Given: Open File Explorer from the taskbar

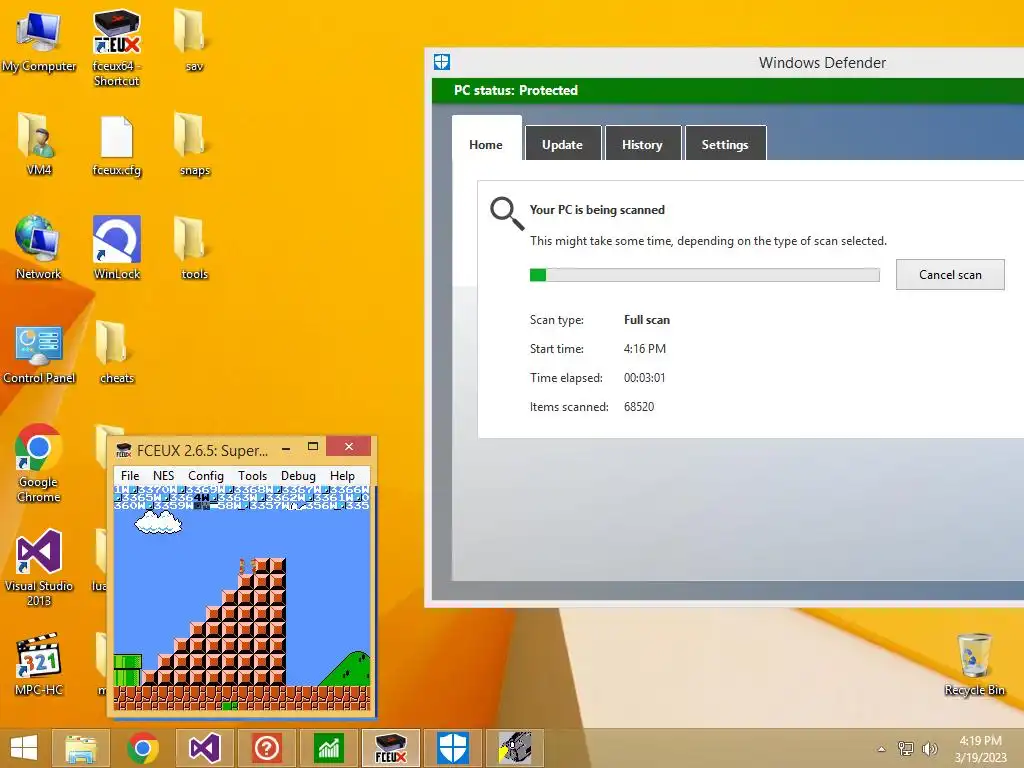Looking at the screenshot, I should click(80, 748).
